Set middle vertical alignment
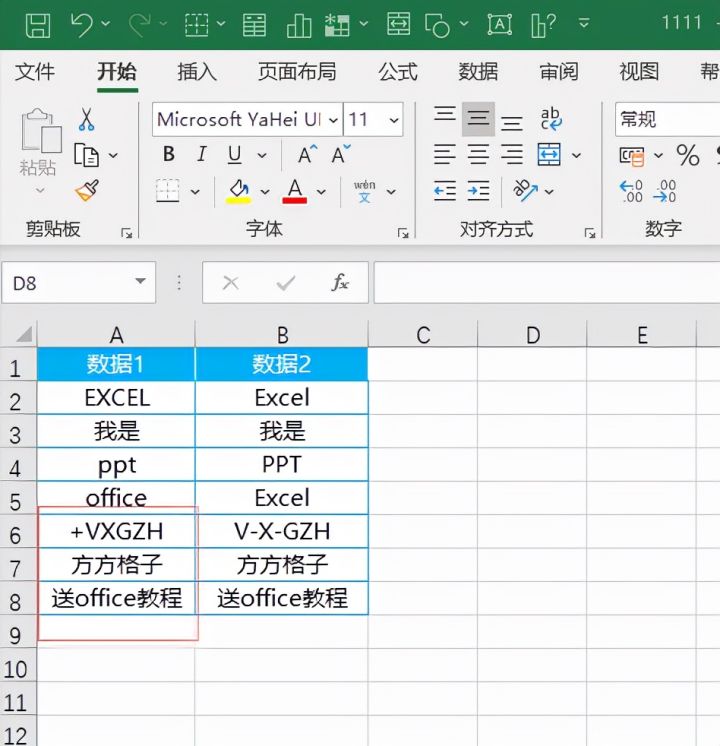The image size is (720, 746). click(x=478, y=118)
